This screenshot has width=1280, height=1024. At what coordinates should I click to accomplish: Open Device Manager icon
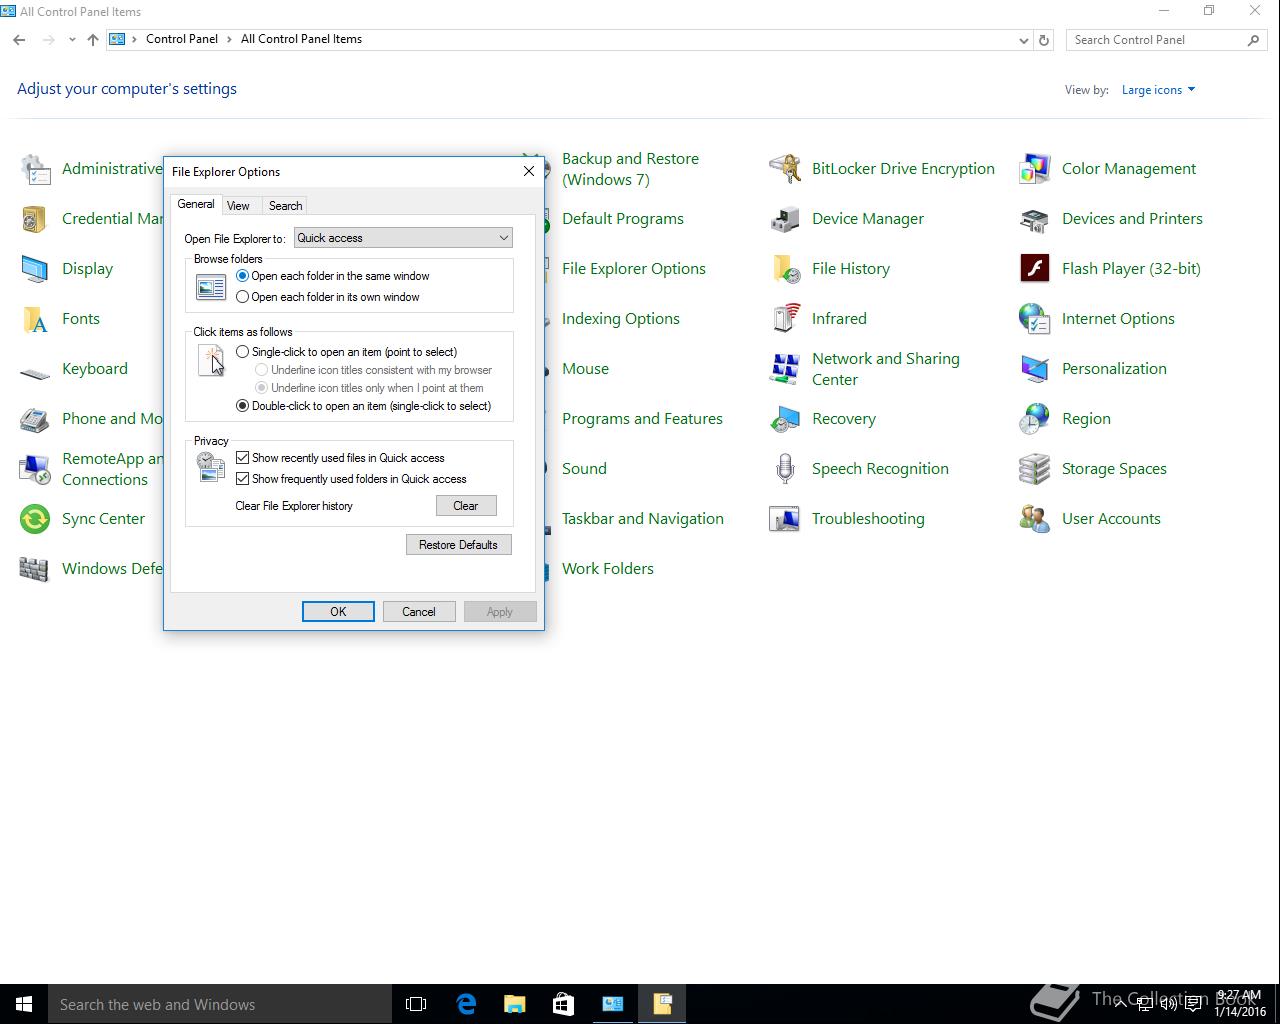tap(785, 219)
